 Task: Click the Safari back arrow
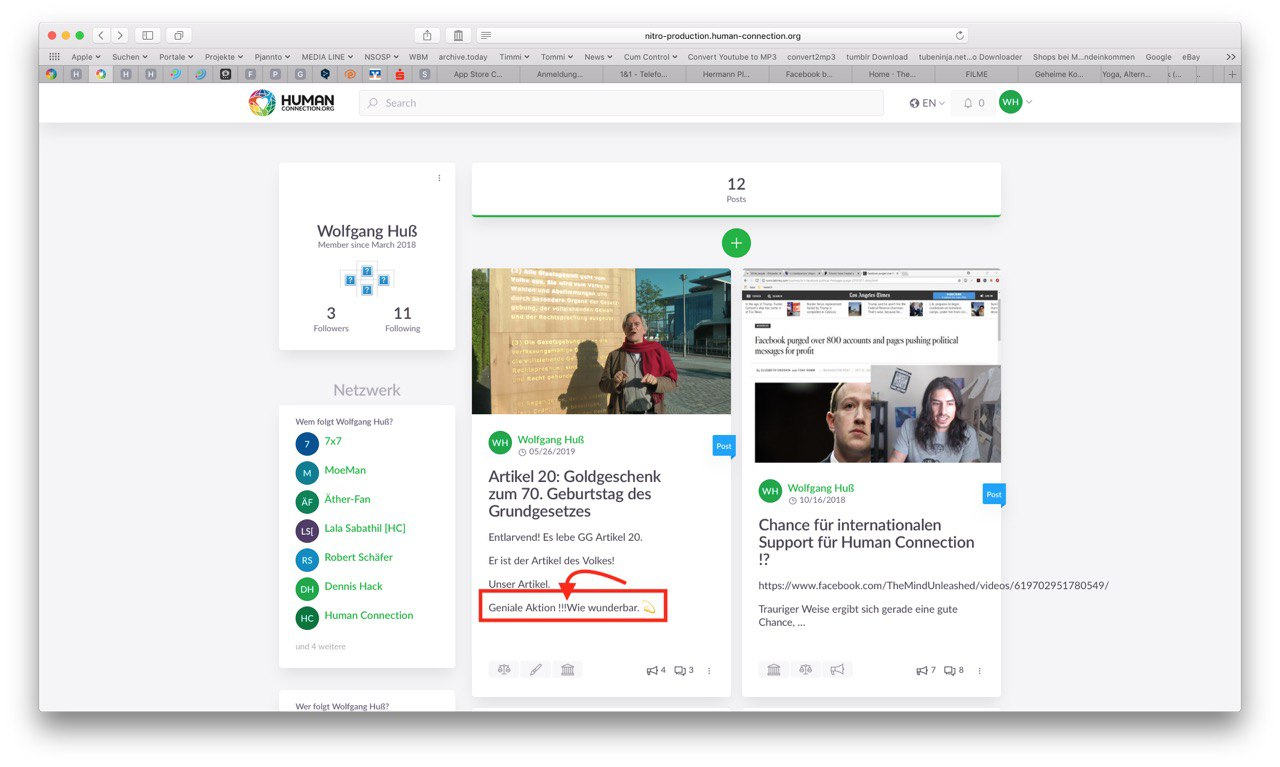pos(100,35)
